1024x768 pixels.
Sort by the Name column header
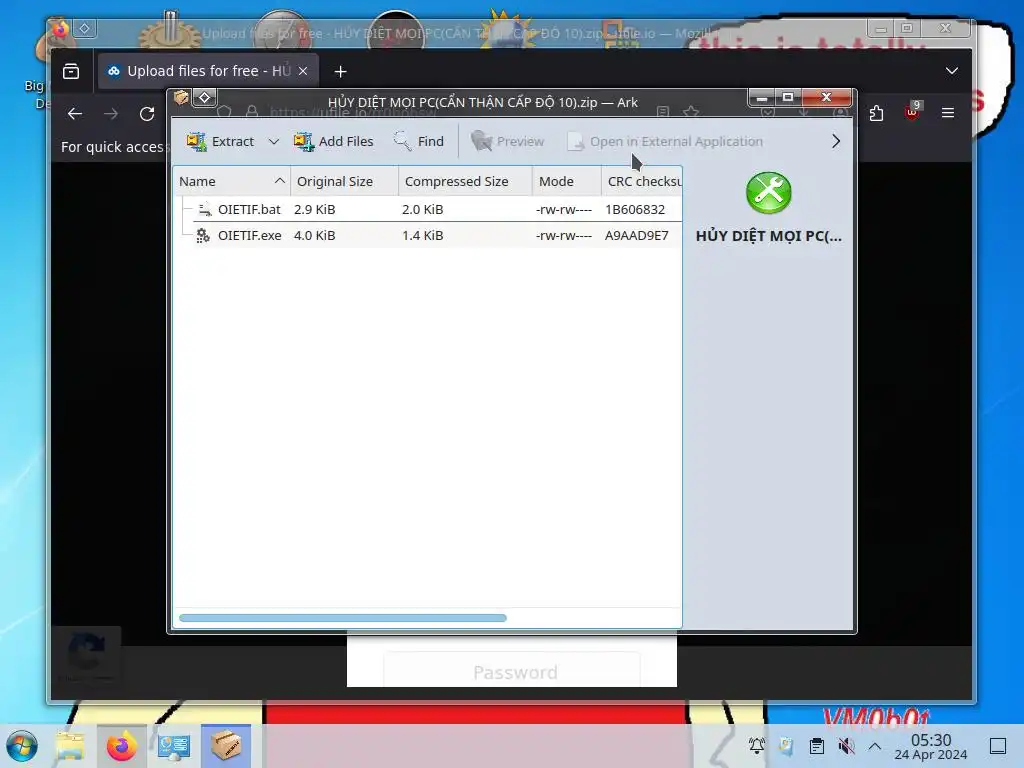point(232,182)
